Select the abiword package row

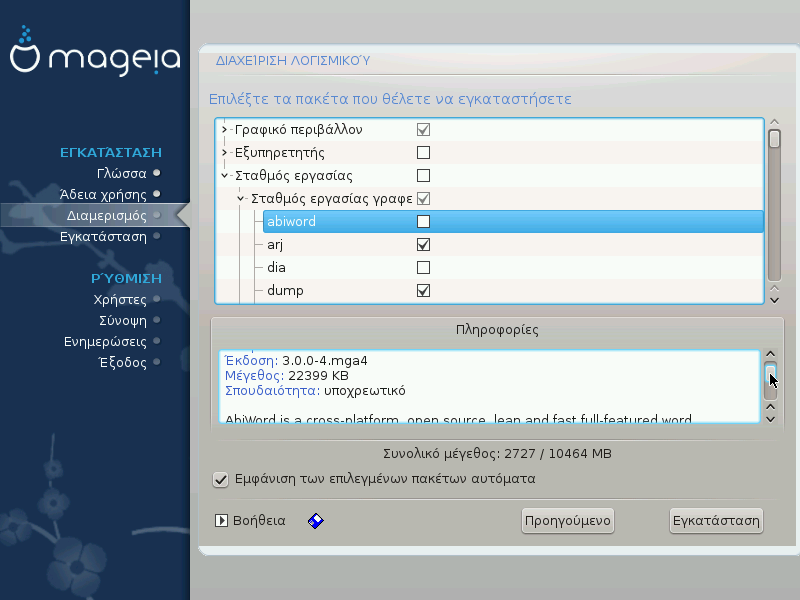tap(513, 221)
